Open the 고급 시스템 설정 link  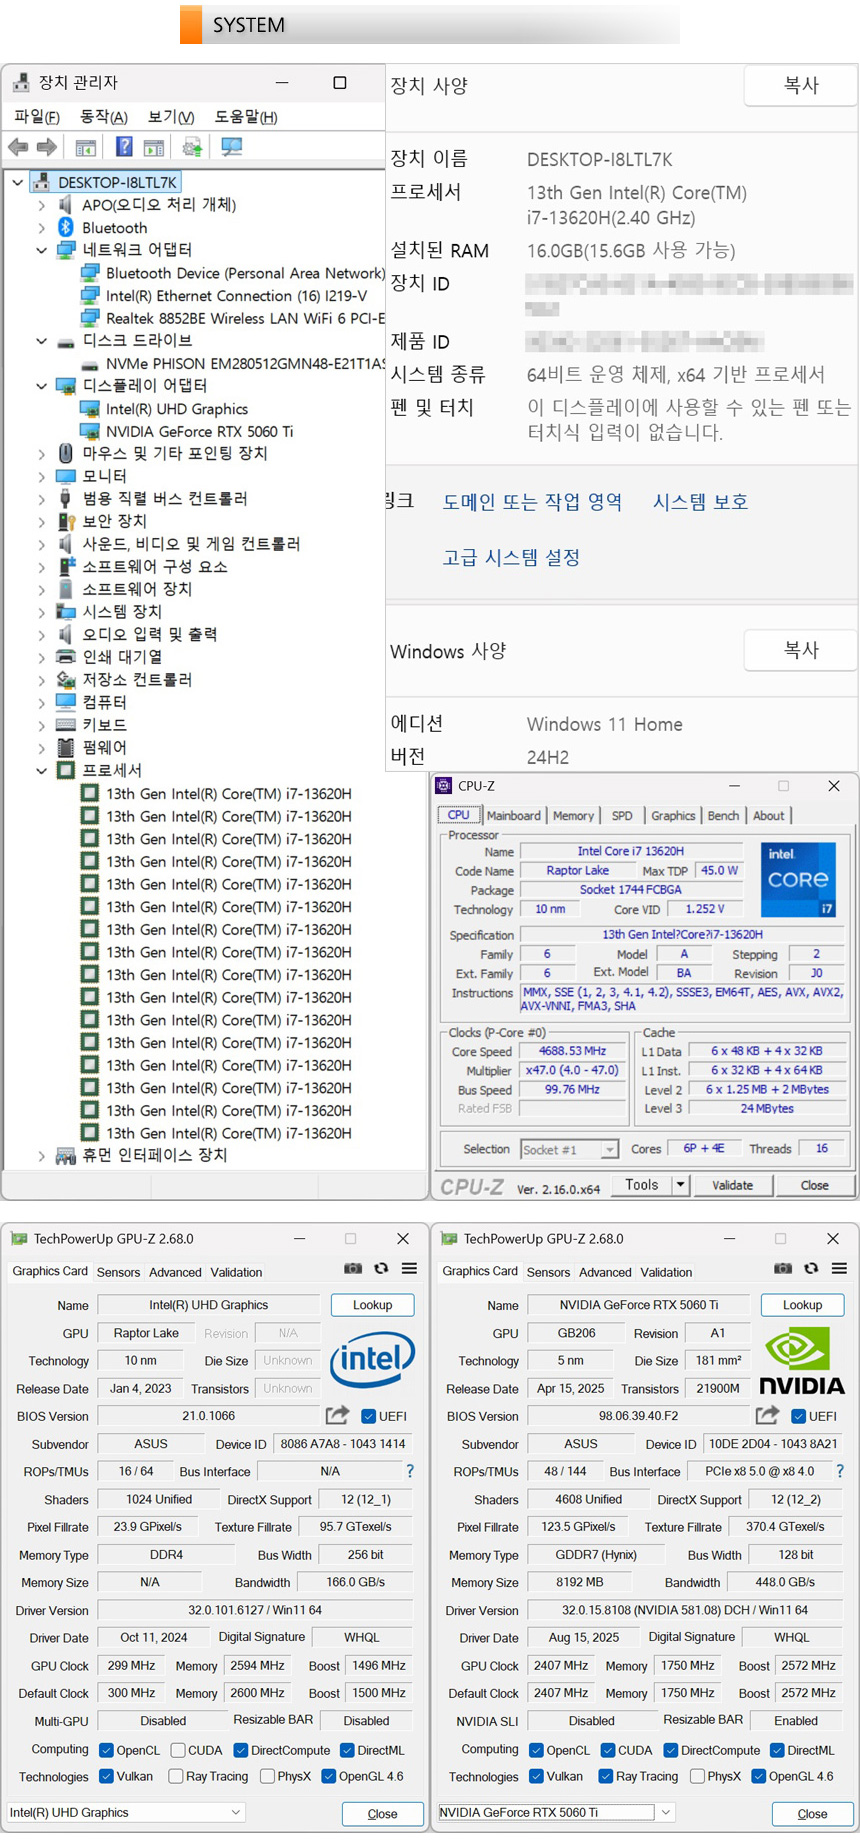511,557
